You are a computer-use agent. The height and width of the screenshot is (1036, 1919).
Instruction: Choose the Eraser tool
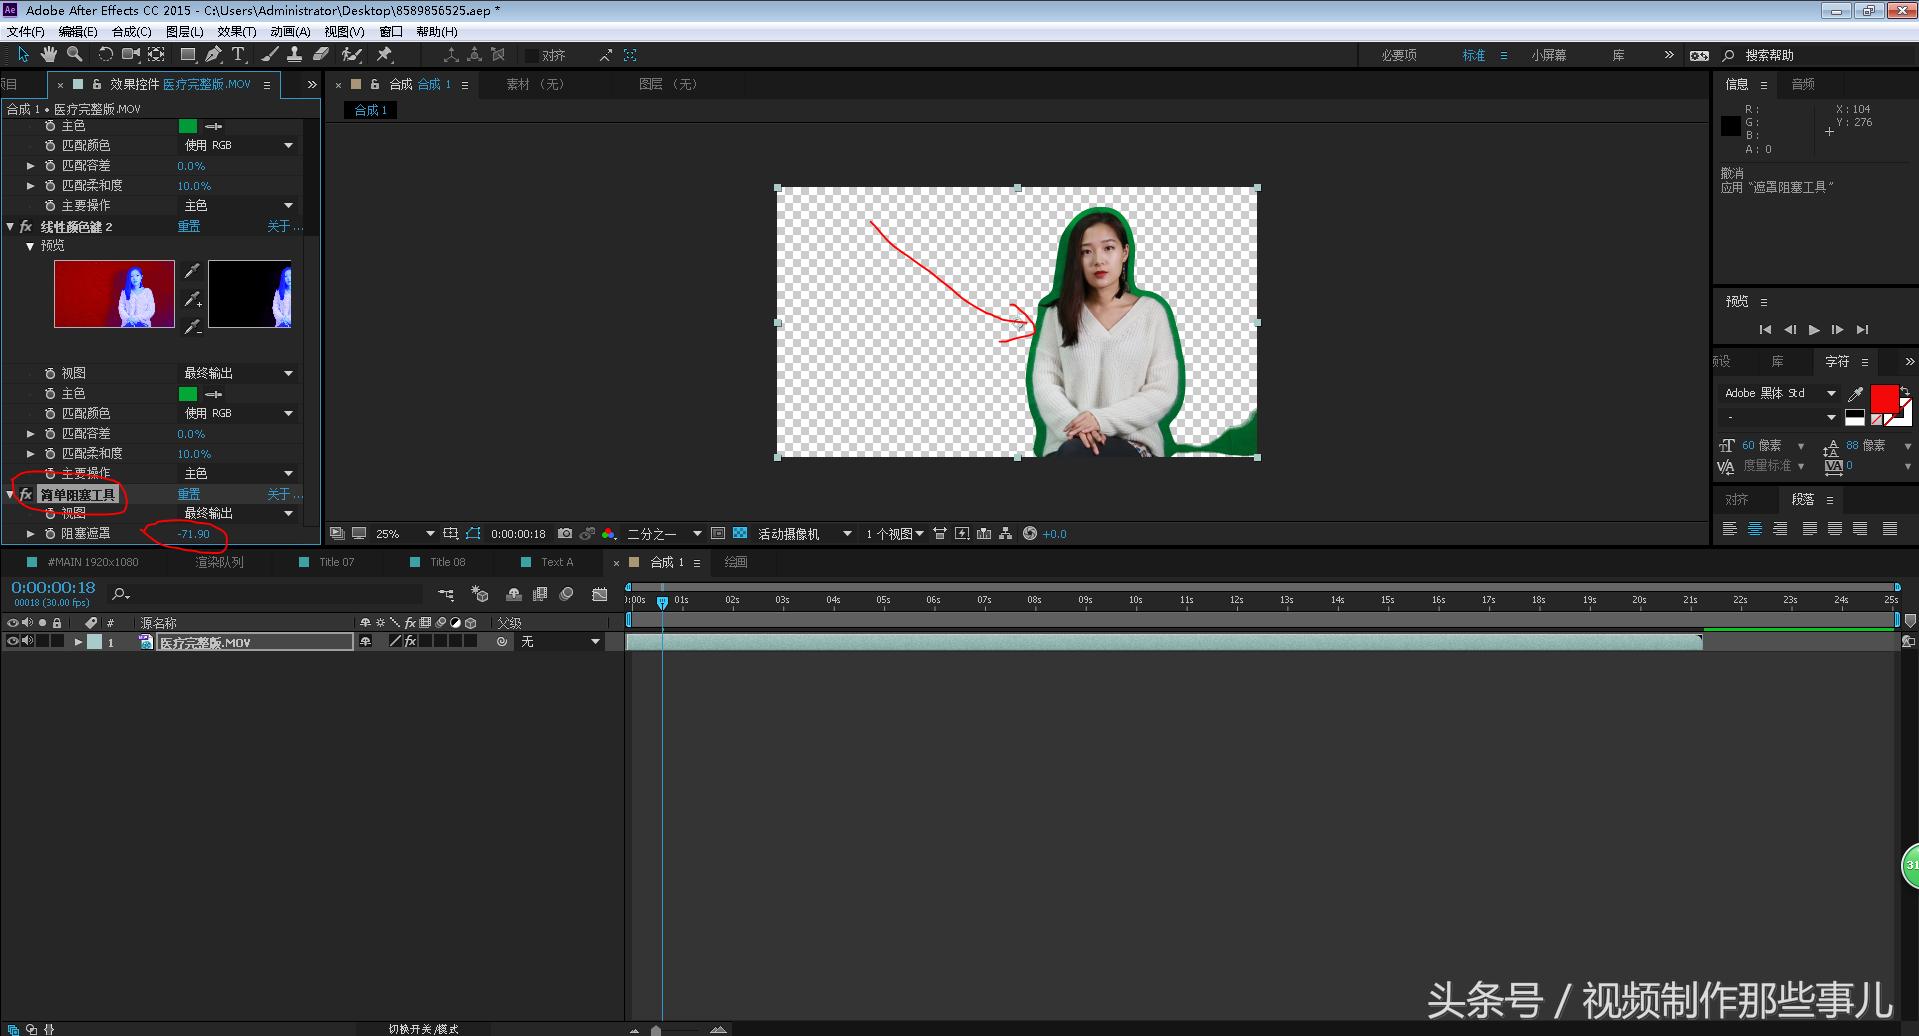click(321, 55)
